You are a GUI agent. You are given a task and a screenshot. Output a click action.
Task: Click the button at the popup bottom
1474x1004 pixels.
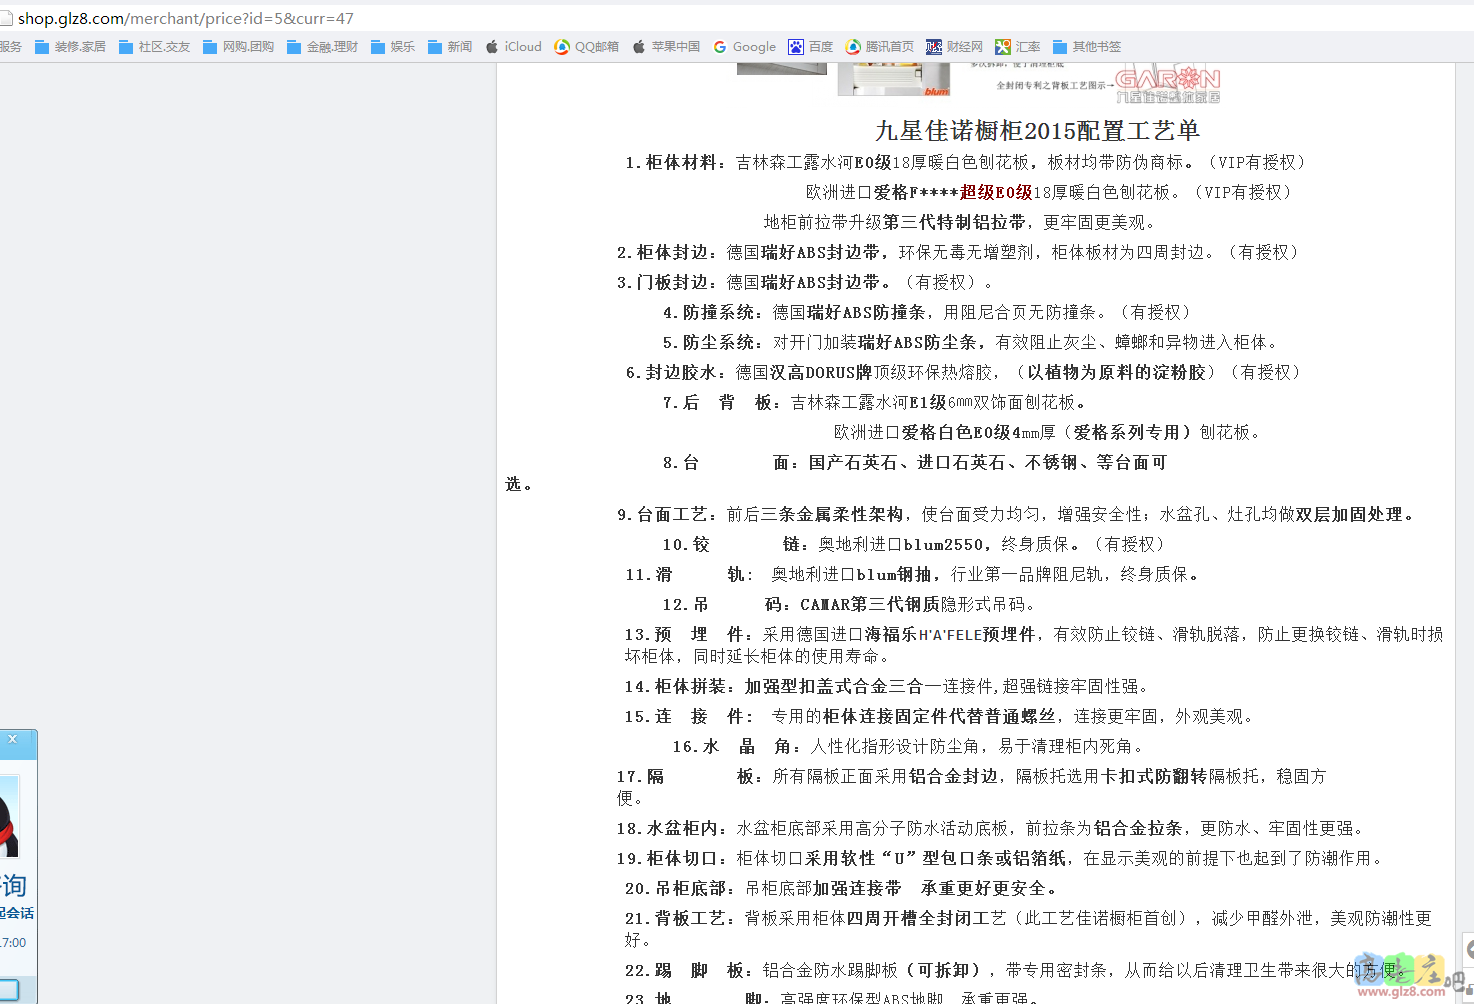(9, 988)
